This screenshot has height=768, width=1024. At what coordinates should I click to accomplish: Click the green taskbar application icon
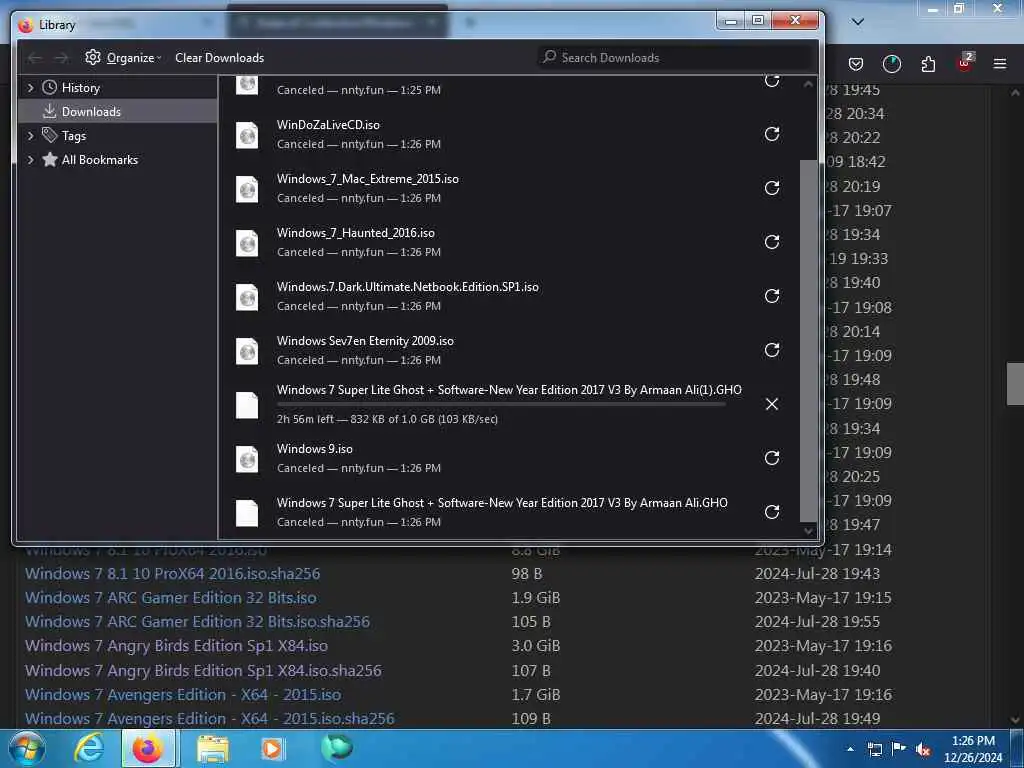click(336, 748)
